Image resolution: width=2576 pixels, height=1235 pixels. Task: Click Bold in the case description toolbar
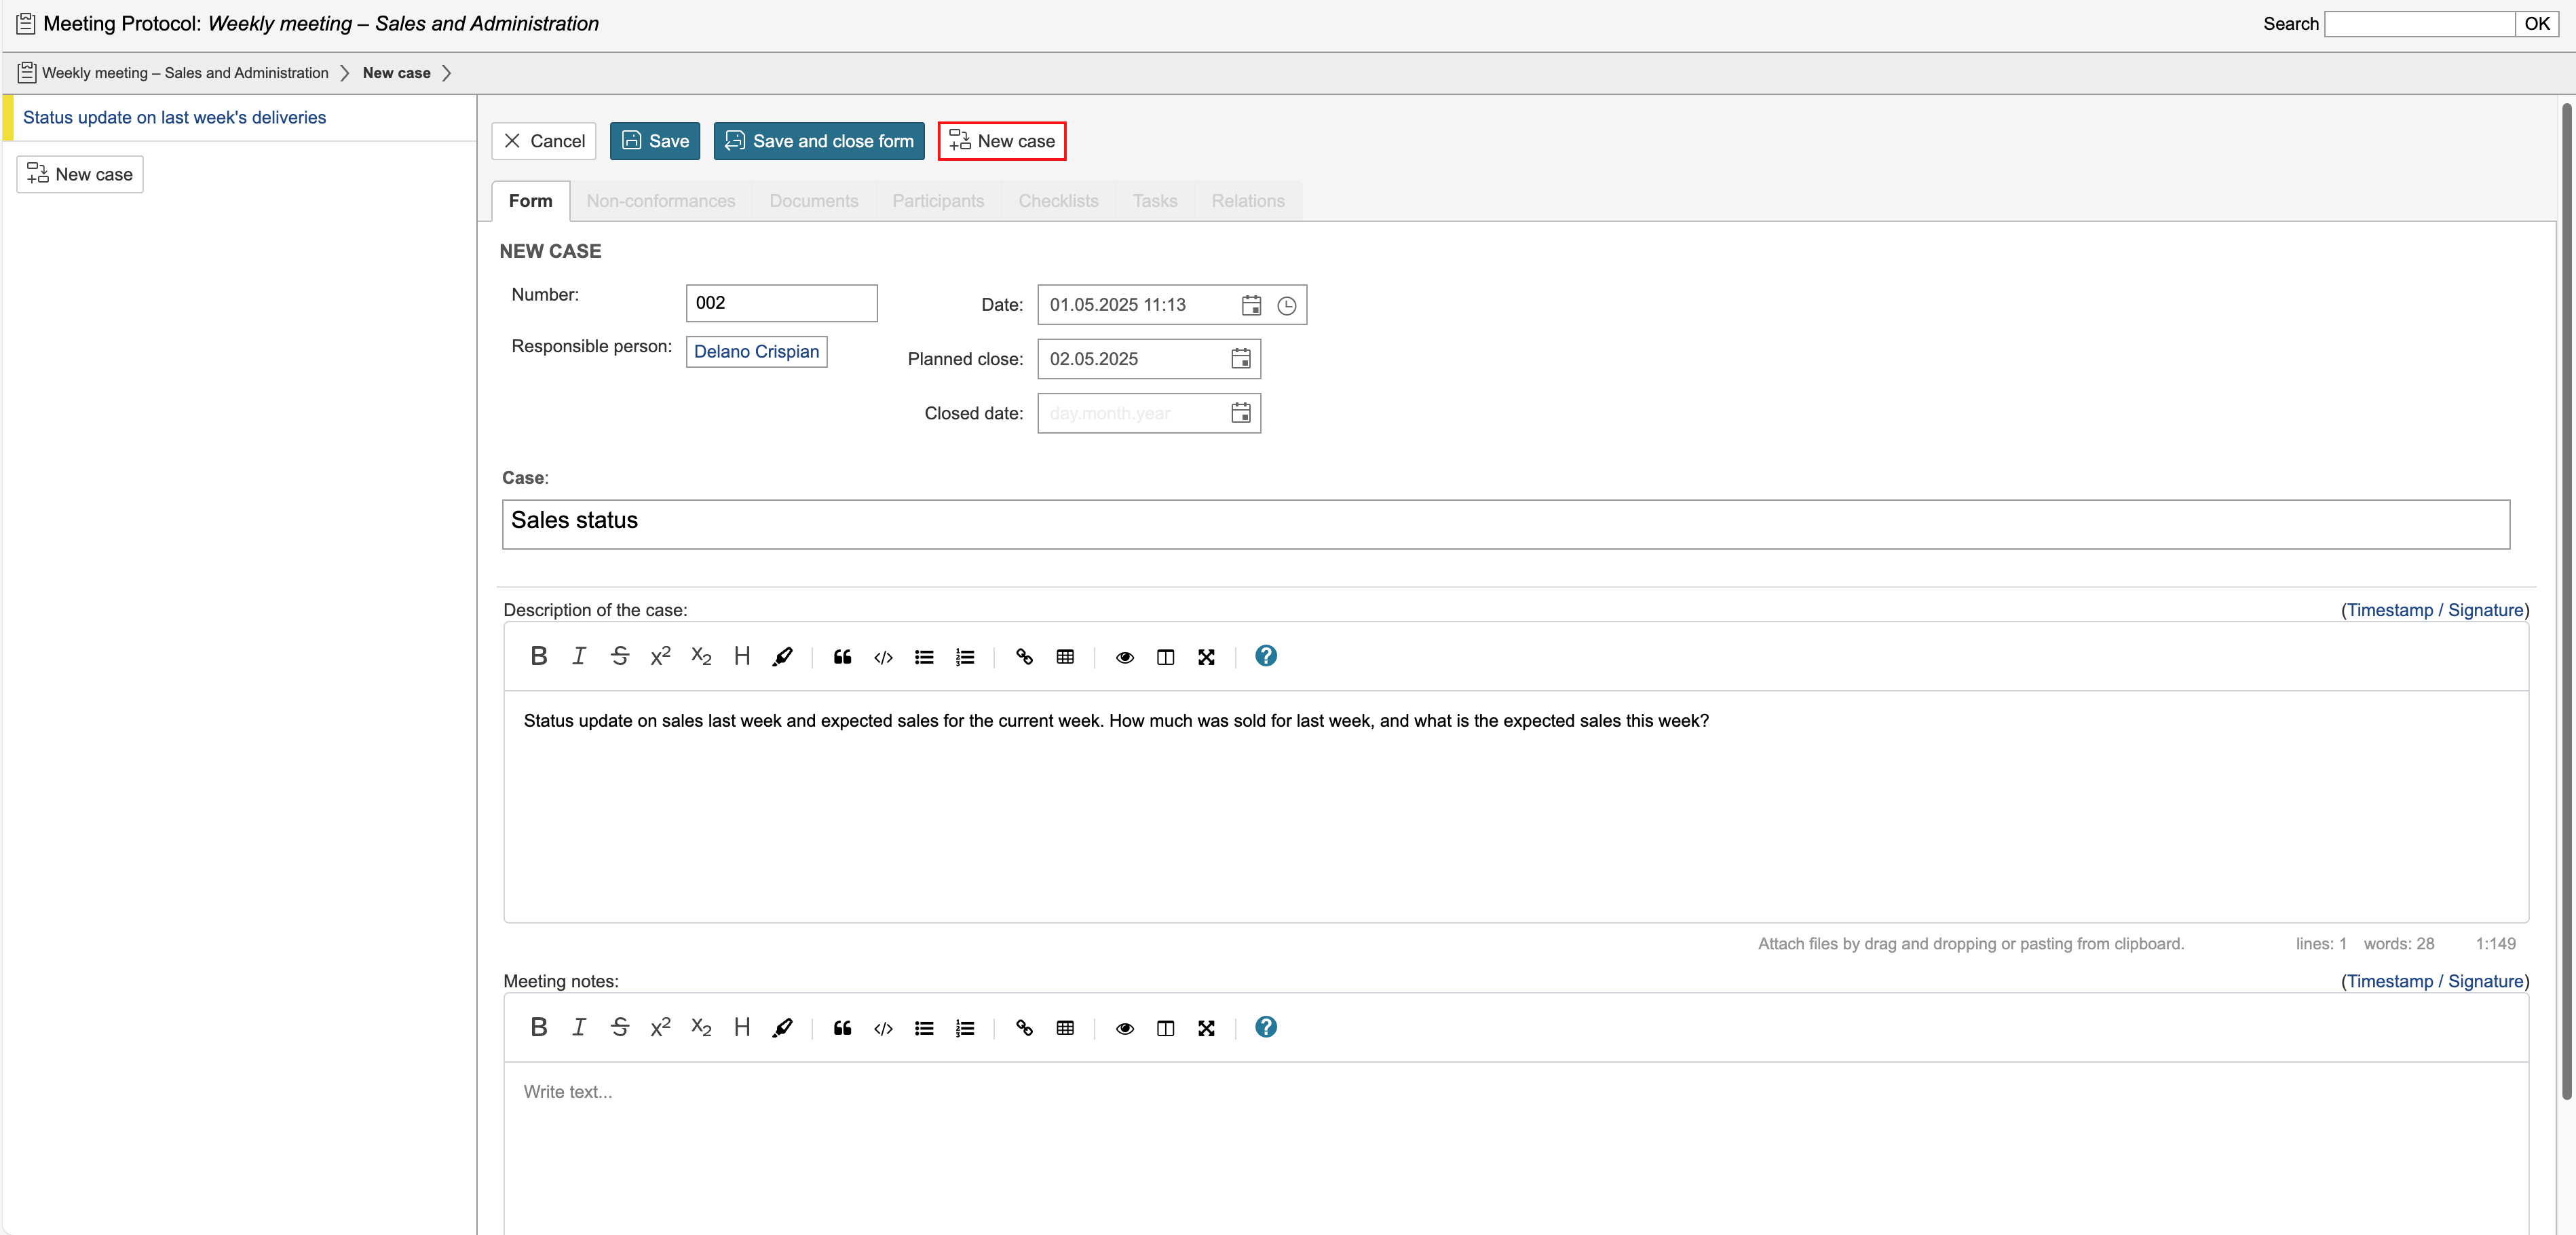pos(538,656)
